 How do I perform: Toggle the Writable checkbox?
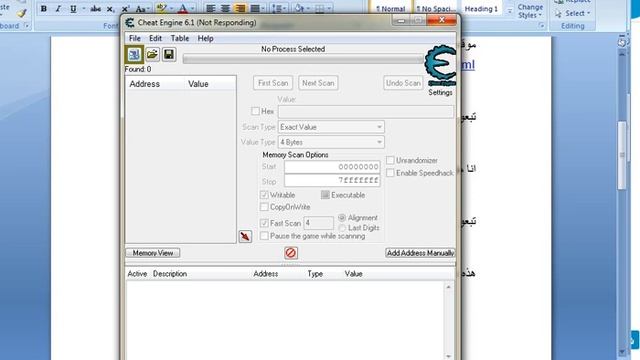pyautogui.click(x=264, y=195)
